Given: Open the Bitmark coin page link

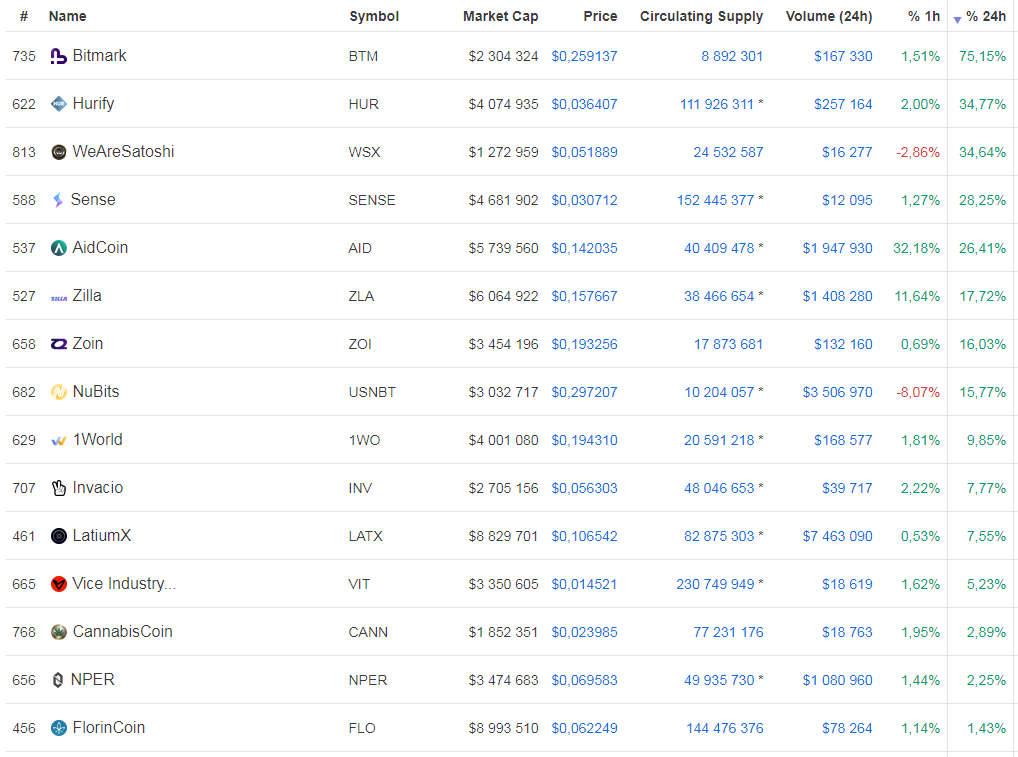Looking at the screenshot, I should [99, 56].
